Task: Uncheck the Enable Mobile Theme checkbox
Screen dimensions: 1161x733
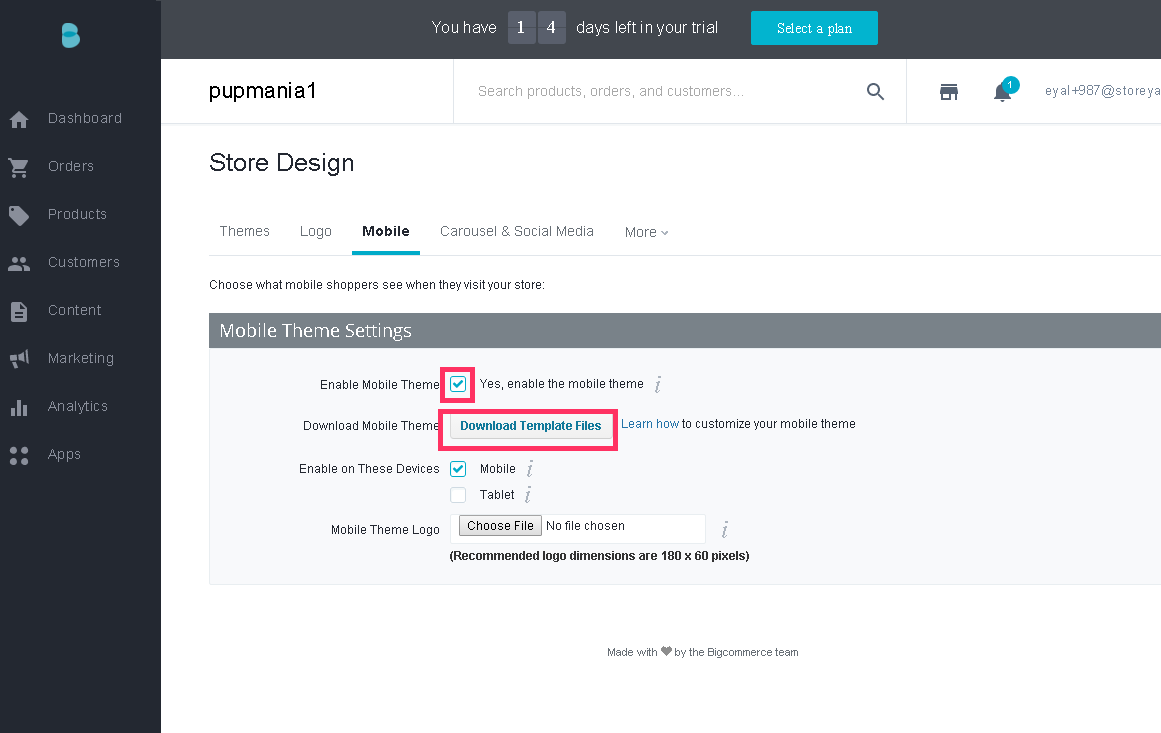Action: click(458, 384)
